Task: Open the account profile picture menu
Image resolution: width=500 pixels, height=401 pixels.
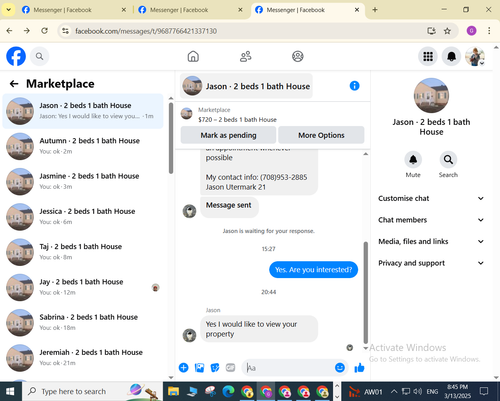Action: click(475, 56)
